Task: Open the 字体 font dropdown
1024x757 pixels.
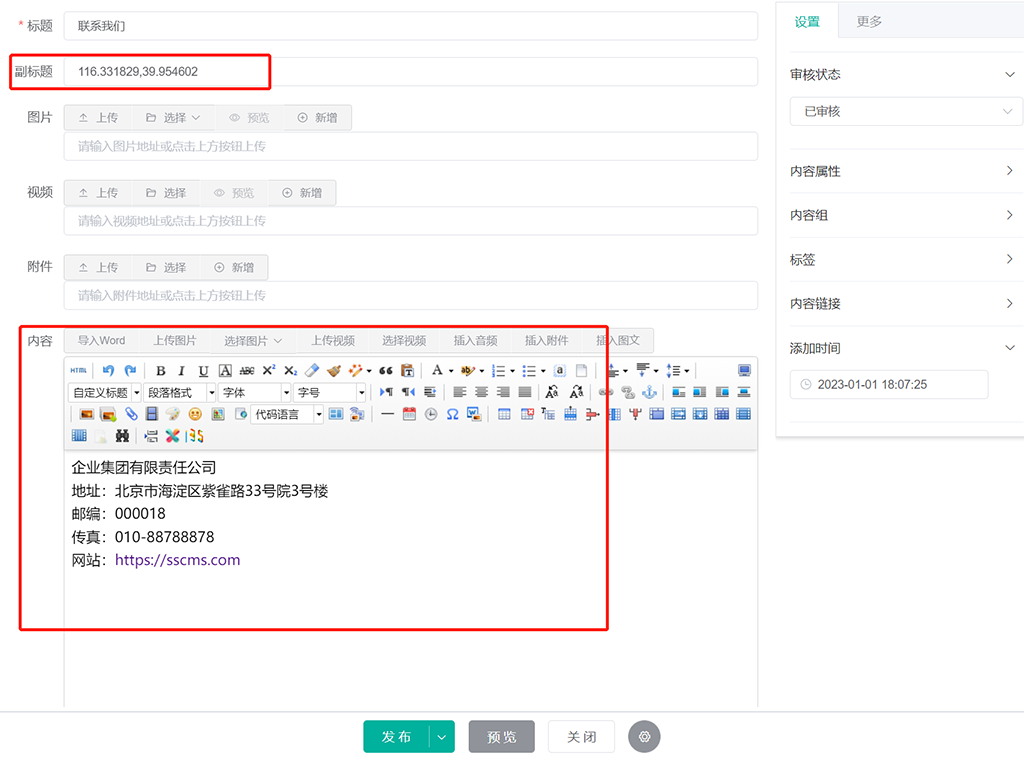Action: [255, 393]
